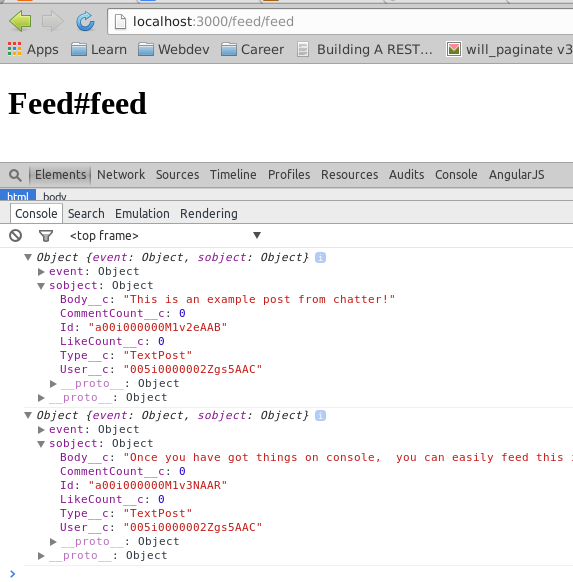Open the top frame context dropdown
Screen dimensions: 573x582
pyautogui.click(x=165, y=235)
